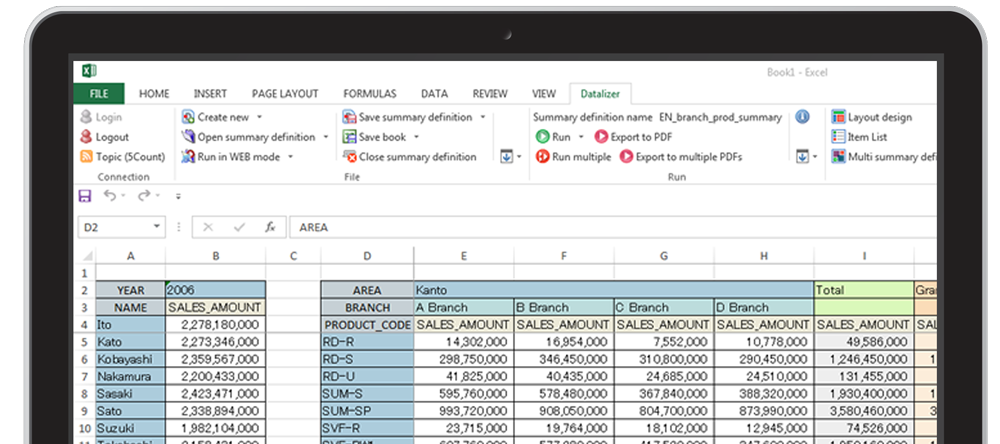Click the value 2,278,180,000

click(216, 325)
